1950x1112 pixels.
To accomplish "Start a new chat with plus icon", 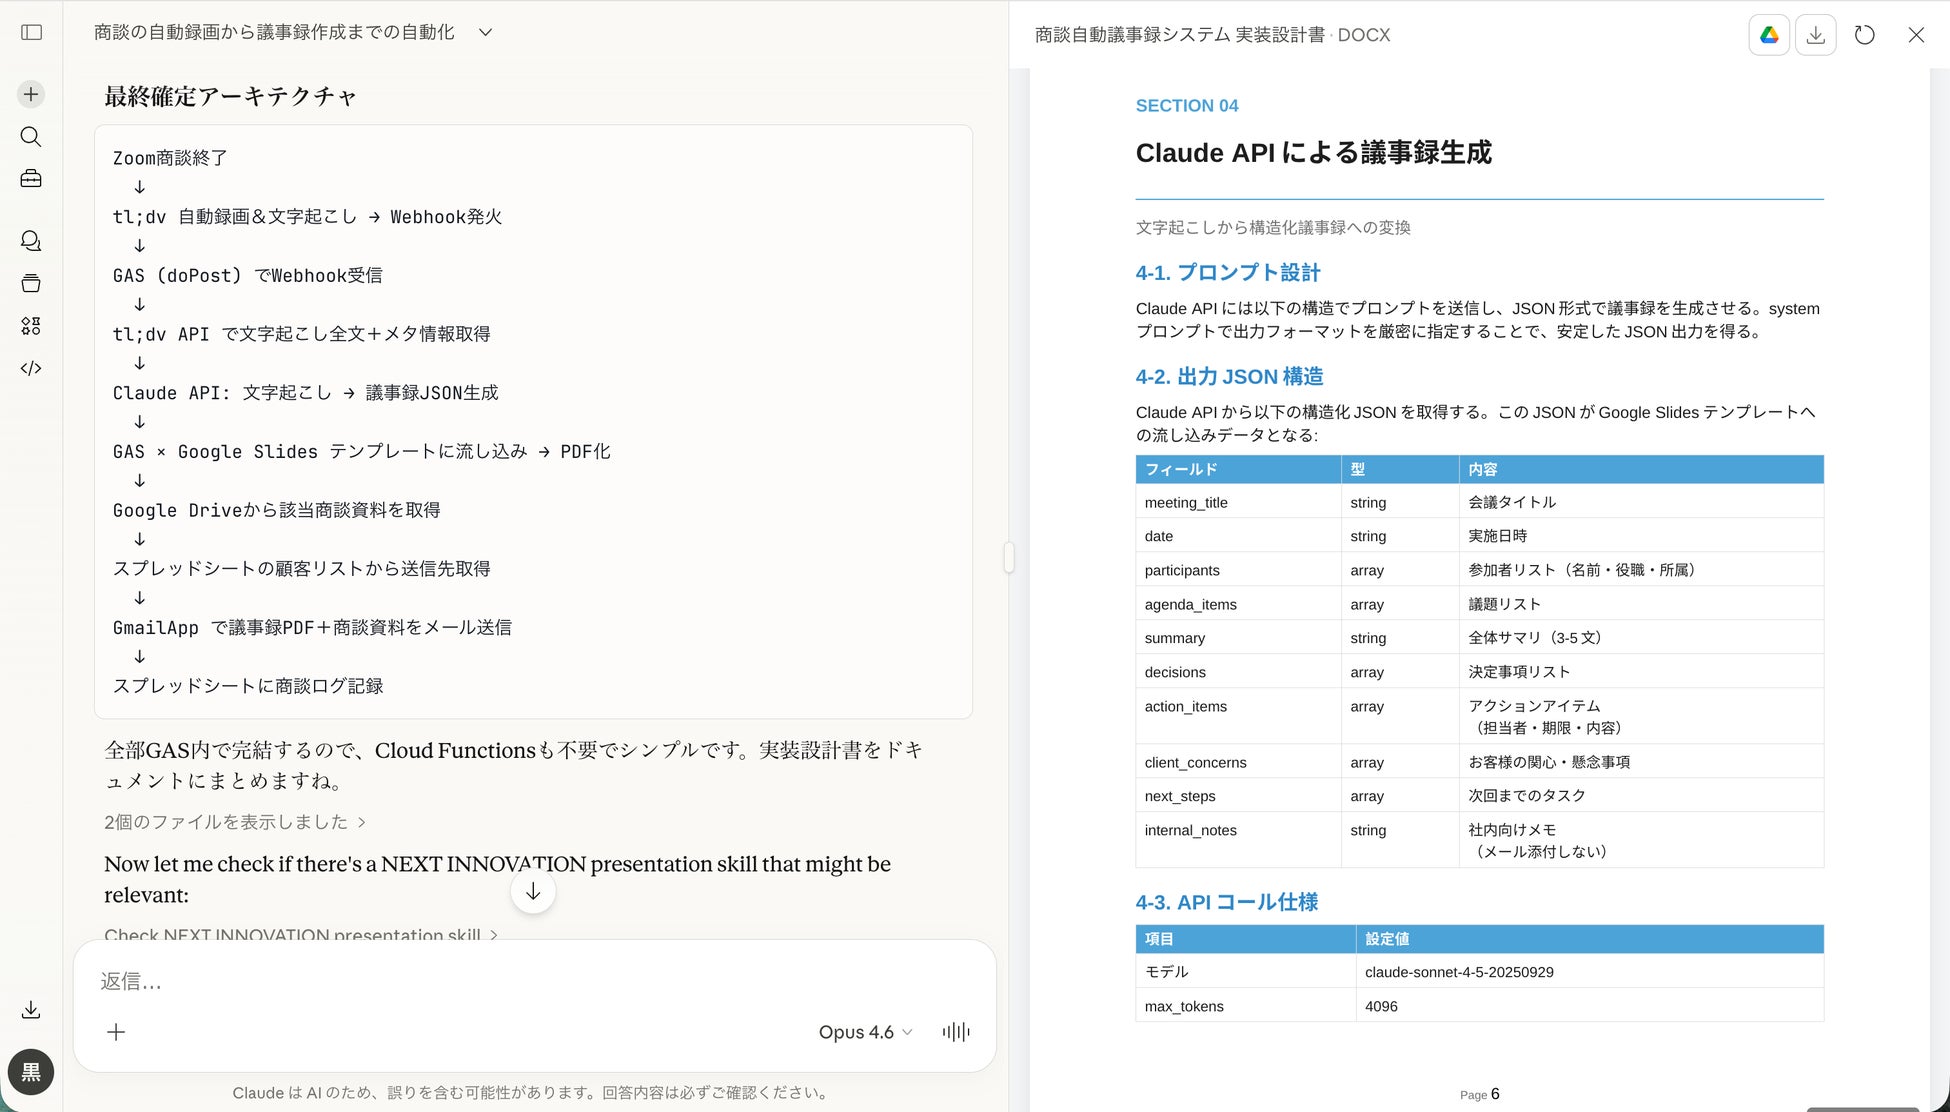I will pyautogui.click(x=31, y=94).
